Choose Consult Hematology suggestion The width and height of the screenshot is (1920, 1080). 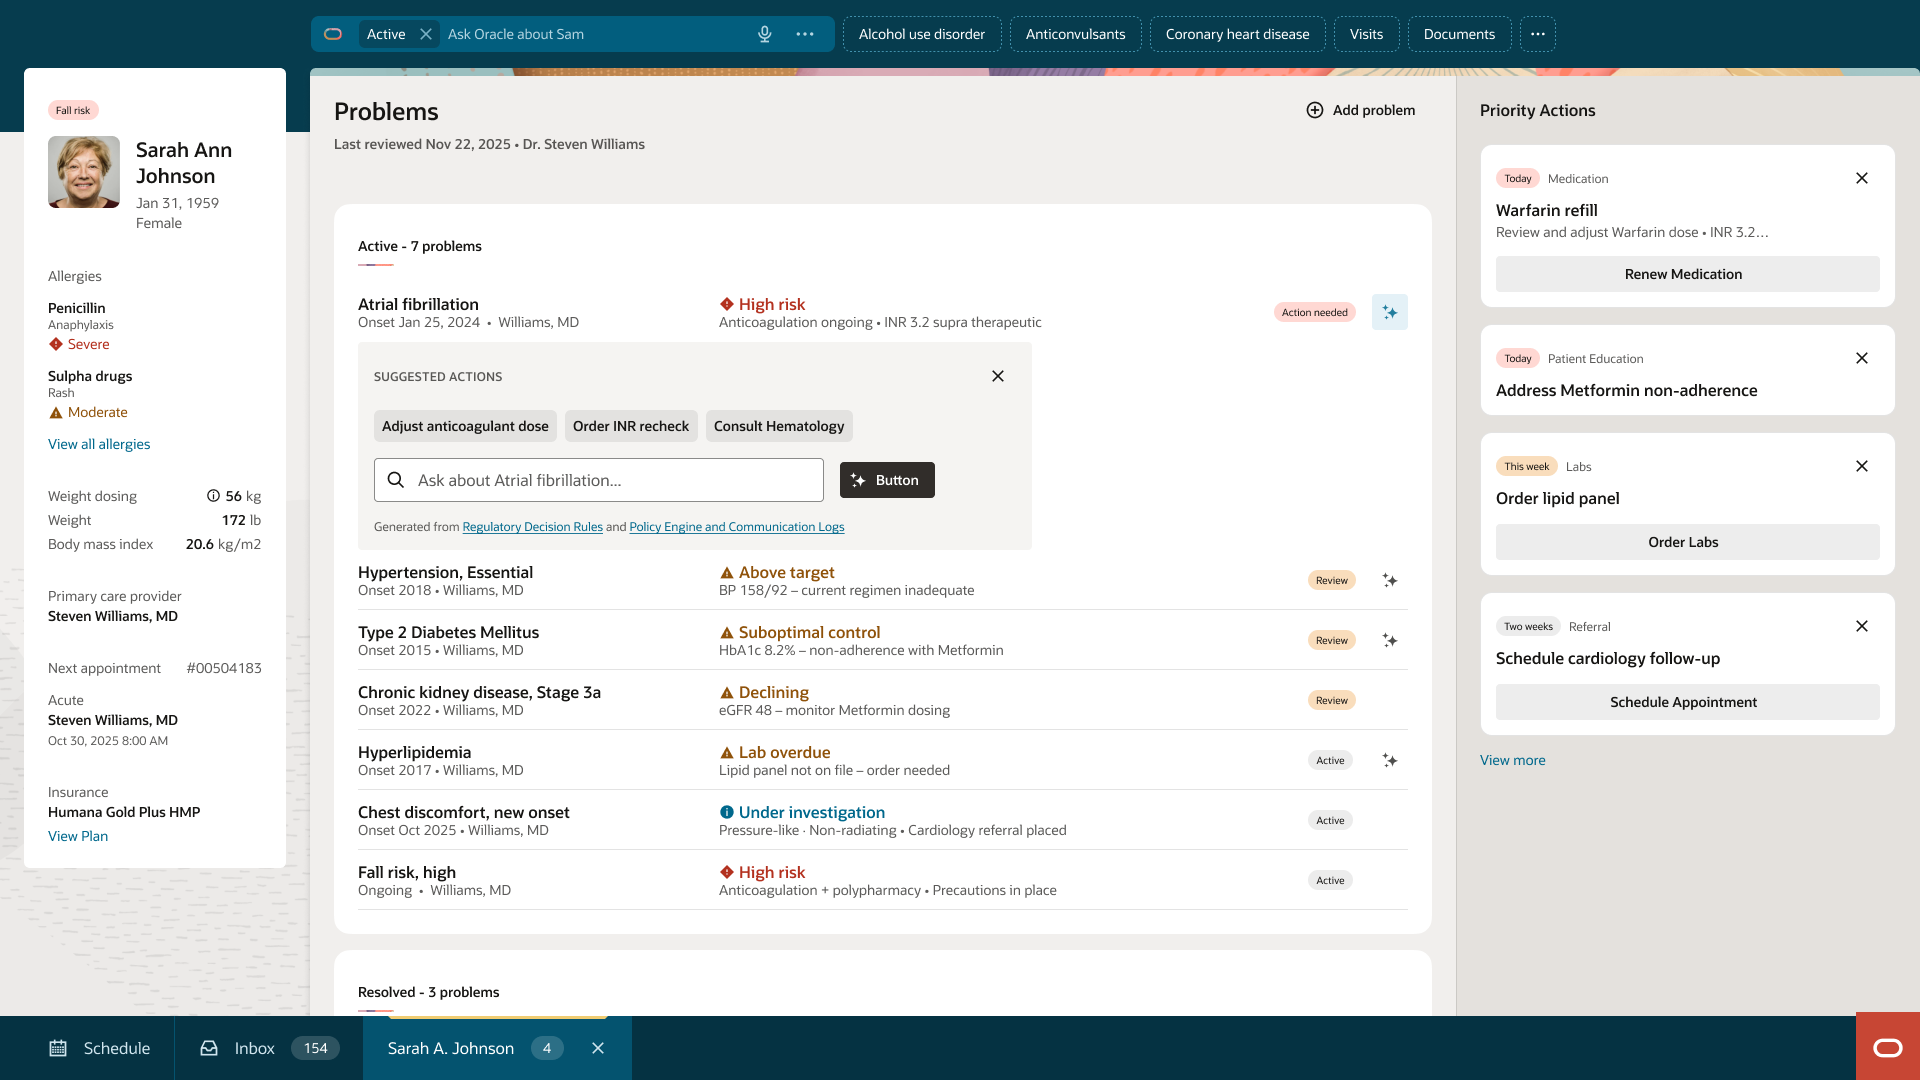coord(779,426)
